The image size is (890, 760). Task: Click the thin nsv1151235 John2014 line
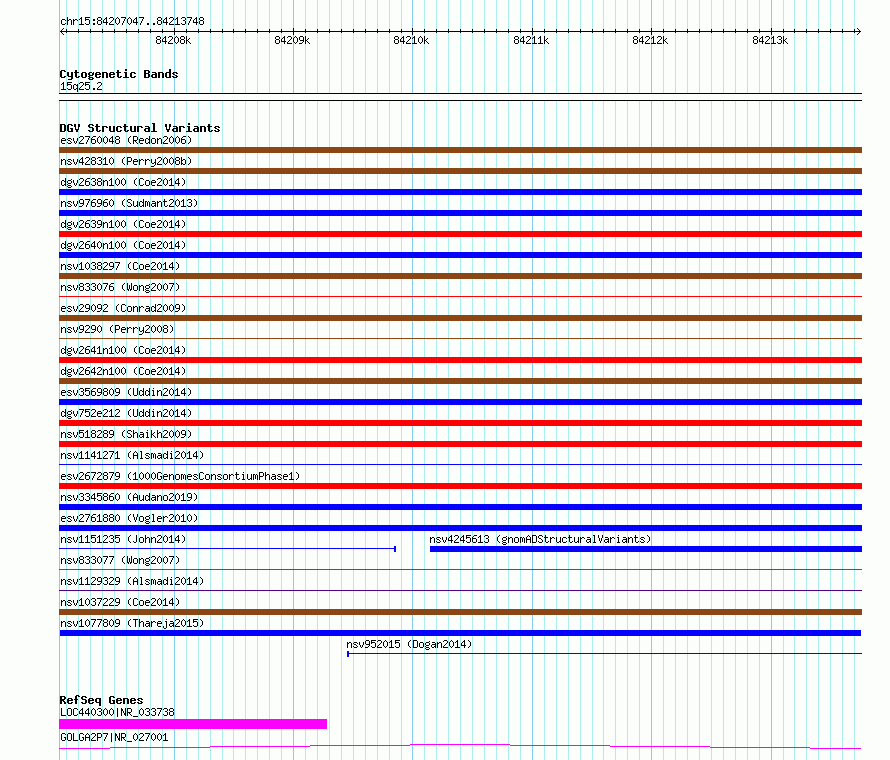(228, 549)
